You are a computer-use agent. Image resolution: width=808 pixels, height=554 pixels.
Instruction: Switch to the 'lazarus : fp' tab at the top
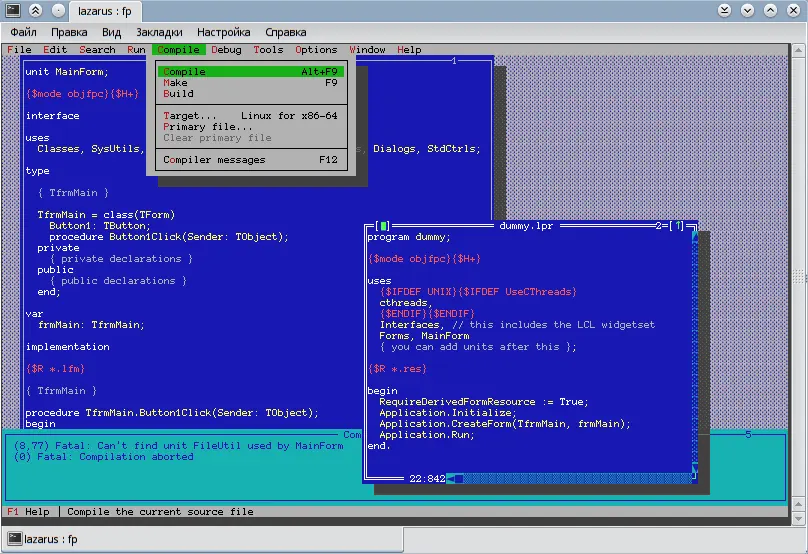pos(105,11)
